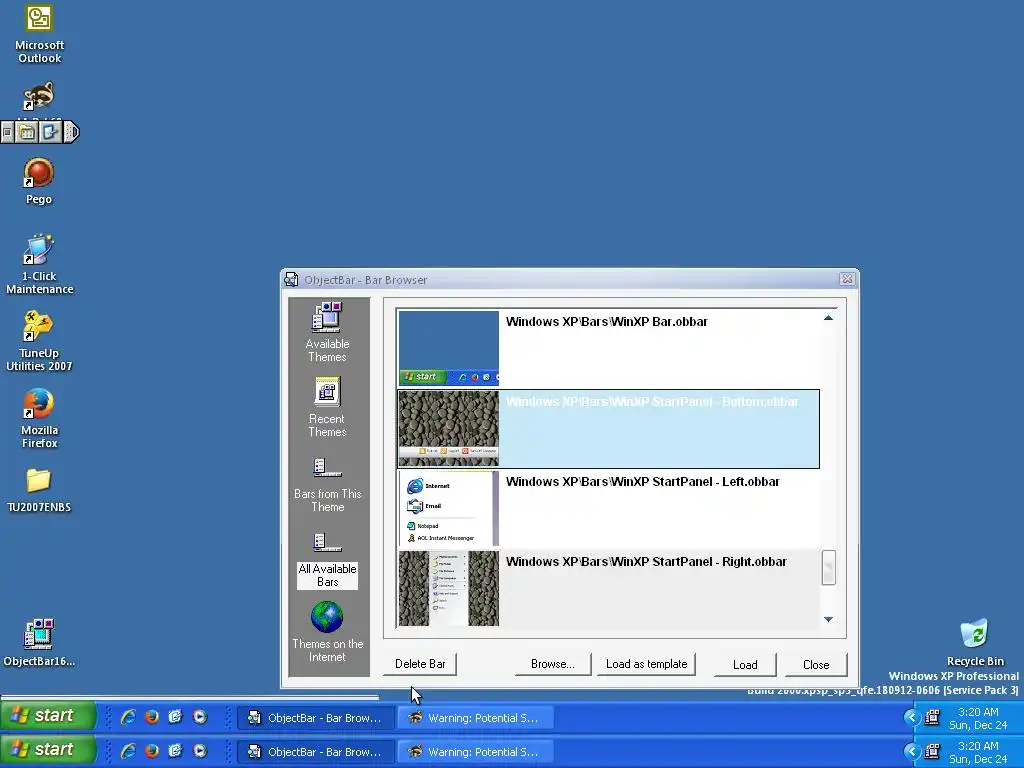Screen dimensions: 1024x768
Task: Click the Browse... button
Action: click(552, 664)
